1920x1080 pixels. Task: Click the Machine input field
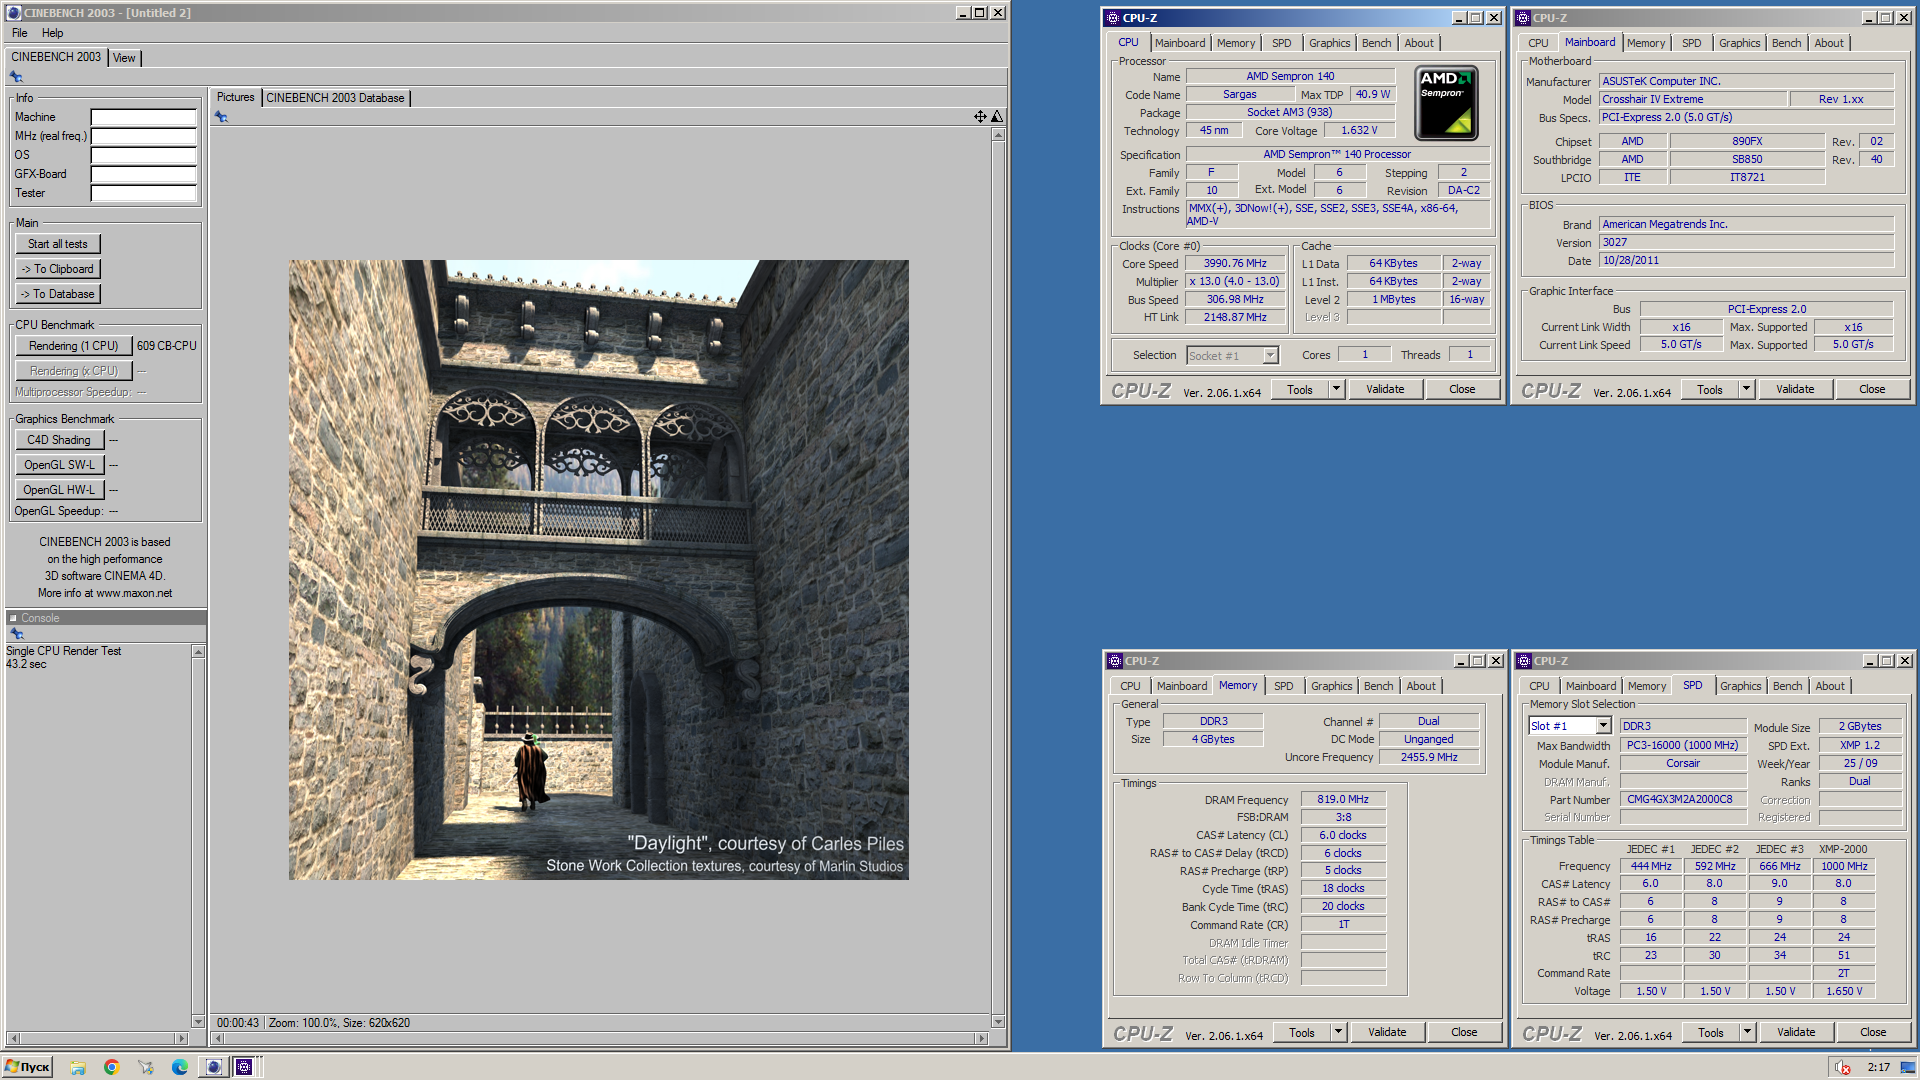tap(143, 117)
